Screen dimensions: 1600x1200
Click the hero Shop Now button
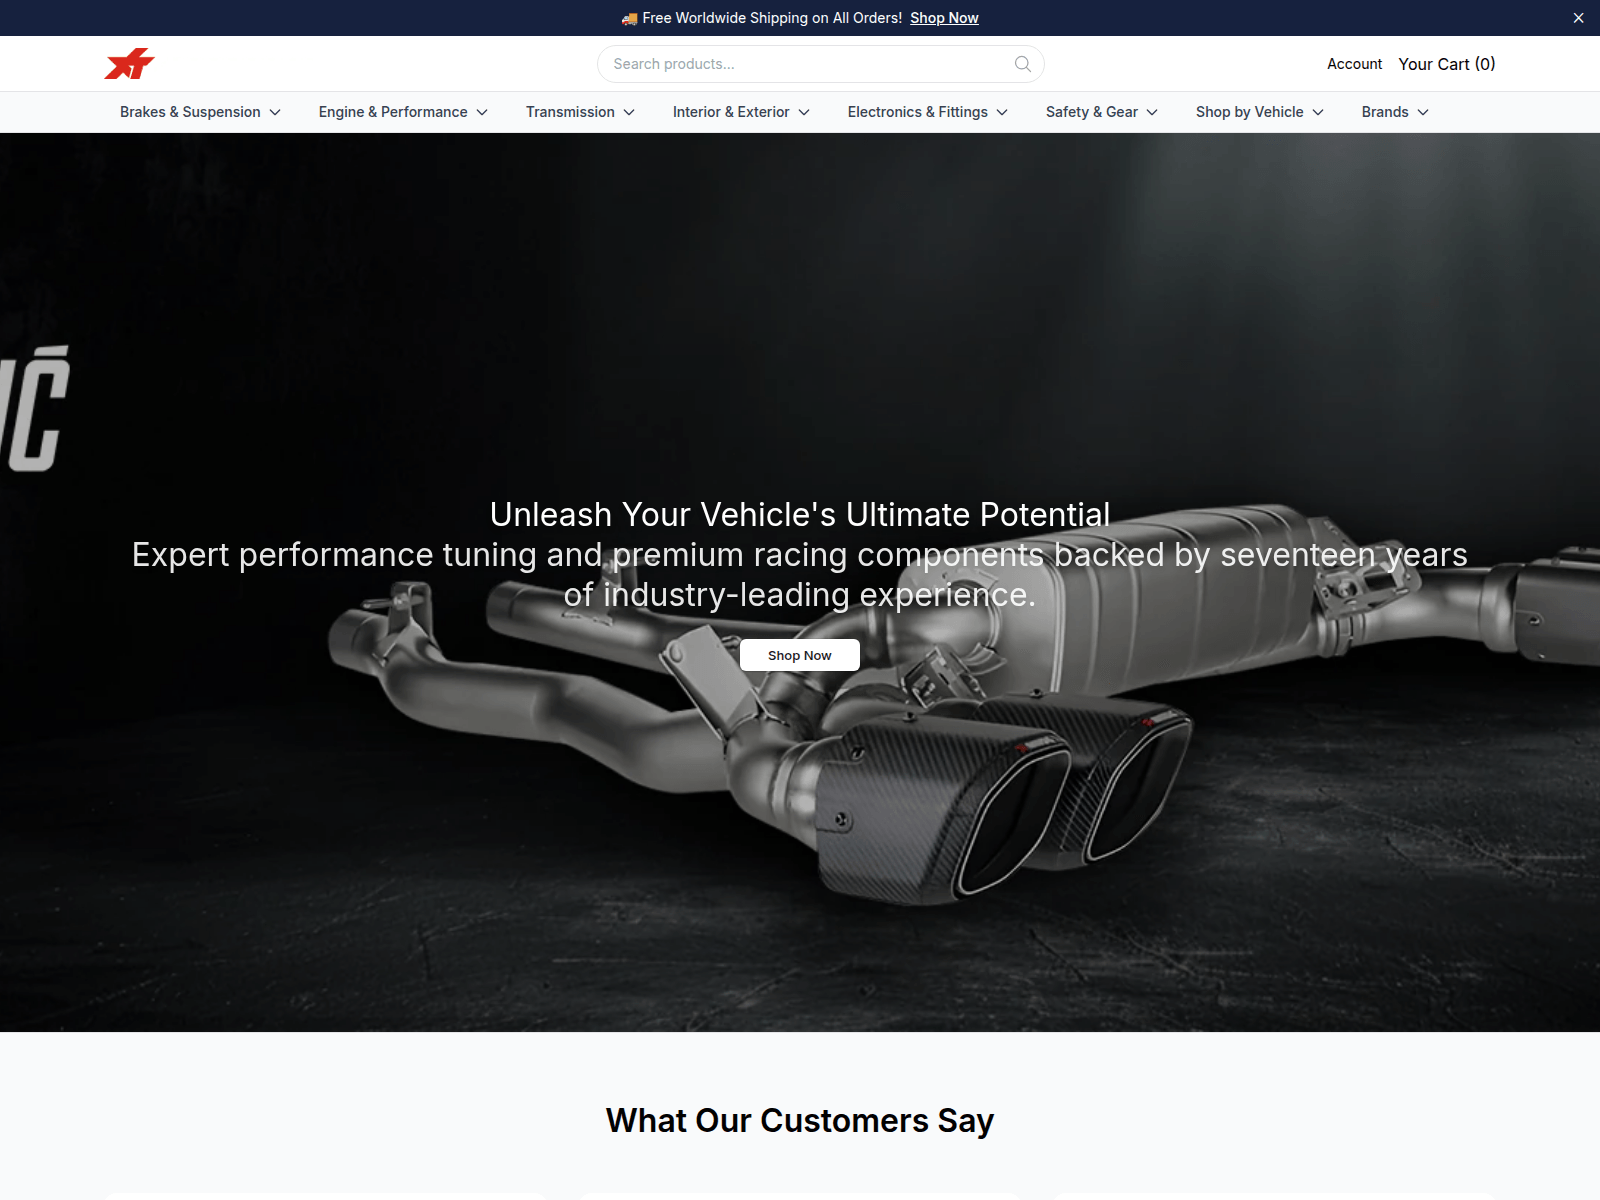[x=800, y=655]
